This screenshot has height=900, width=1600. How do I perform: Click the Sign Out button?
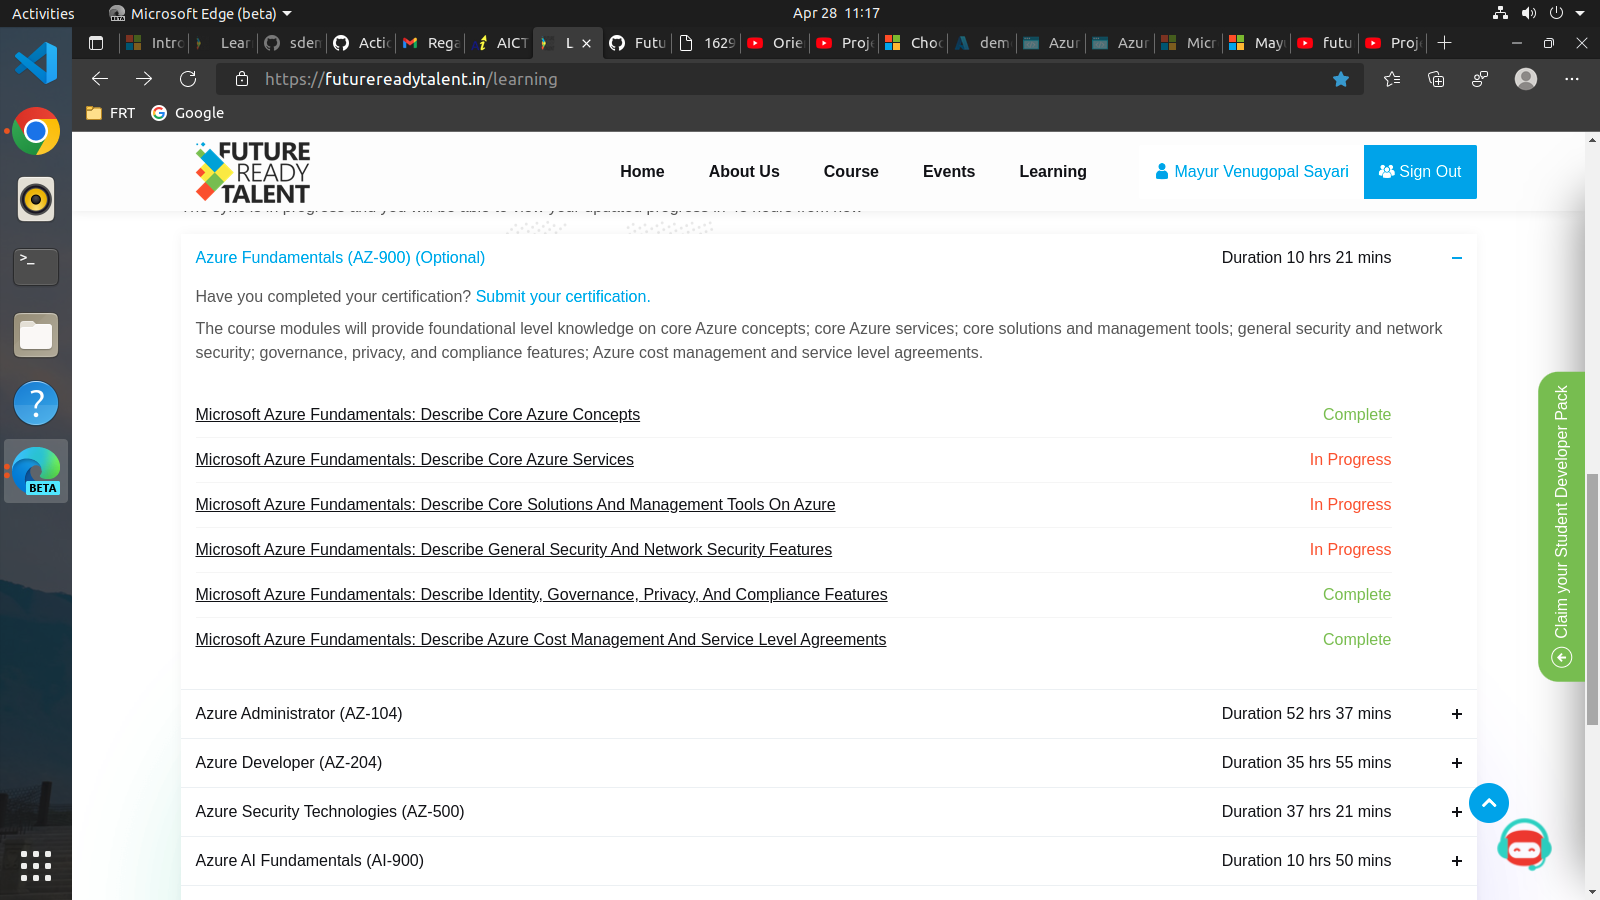(1420, 172)
